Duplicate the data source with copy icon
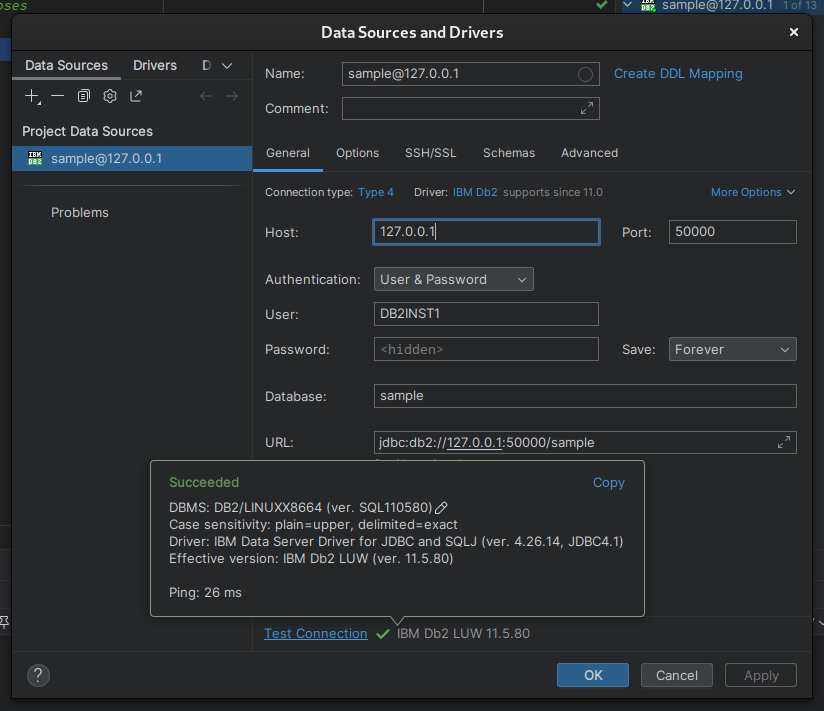This screenshot has height=711, width=824. [84, 96]
